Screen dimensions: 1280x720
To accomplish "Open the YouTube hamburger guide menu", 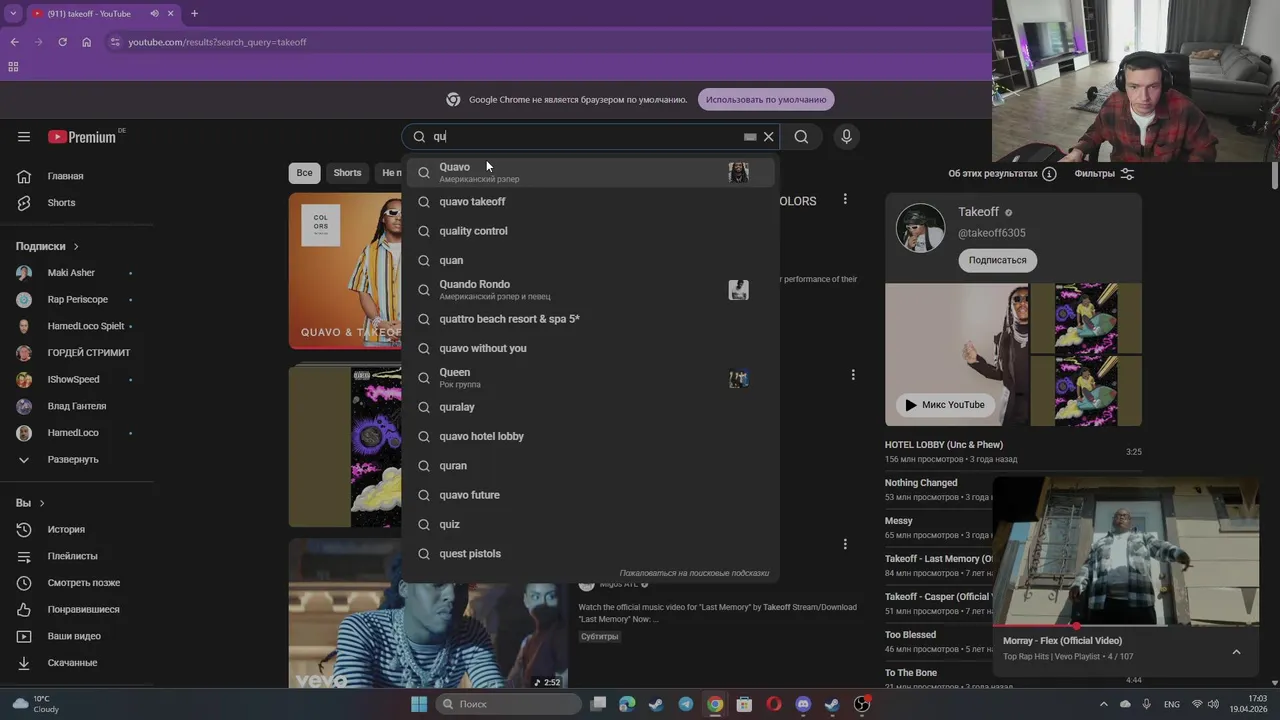I will pos(24,137).
